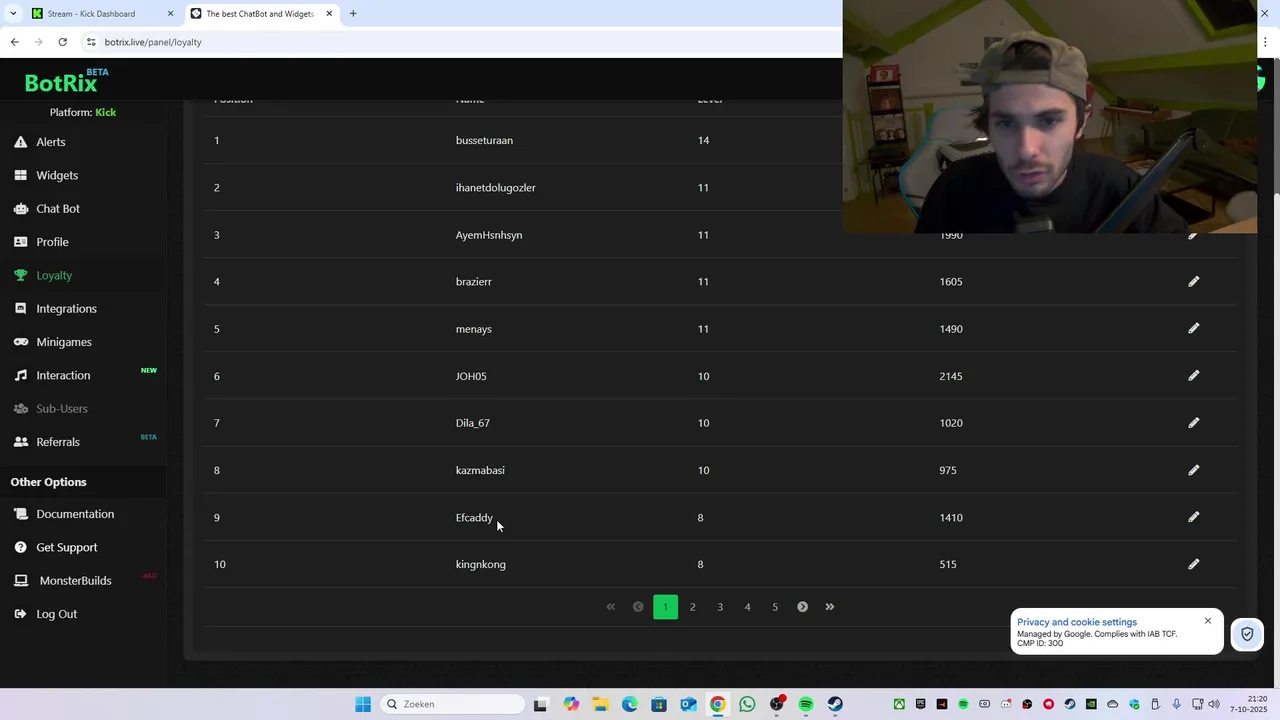
Task: Click points value 2145
Action: click(951, 376)
